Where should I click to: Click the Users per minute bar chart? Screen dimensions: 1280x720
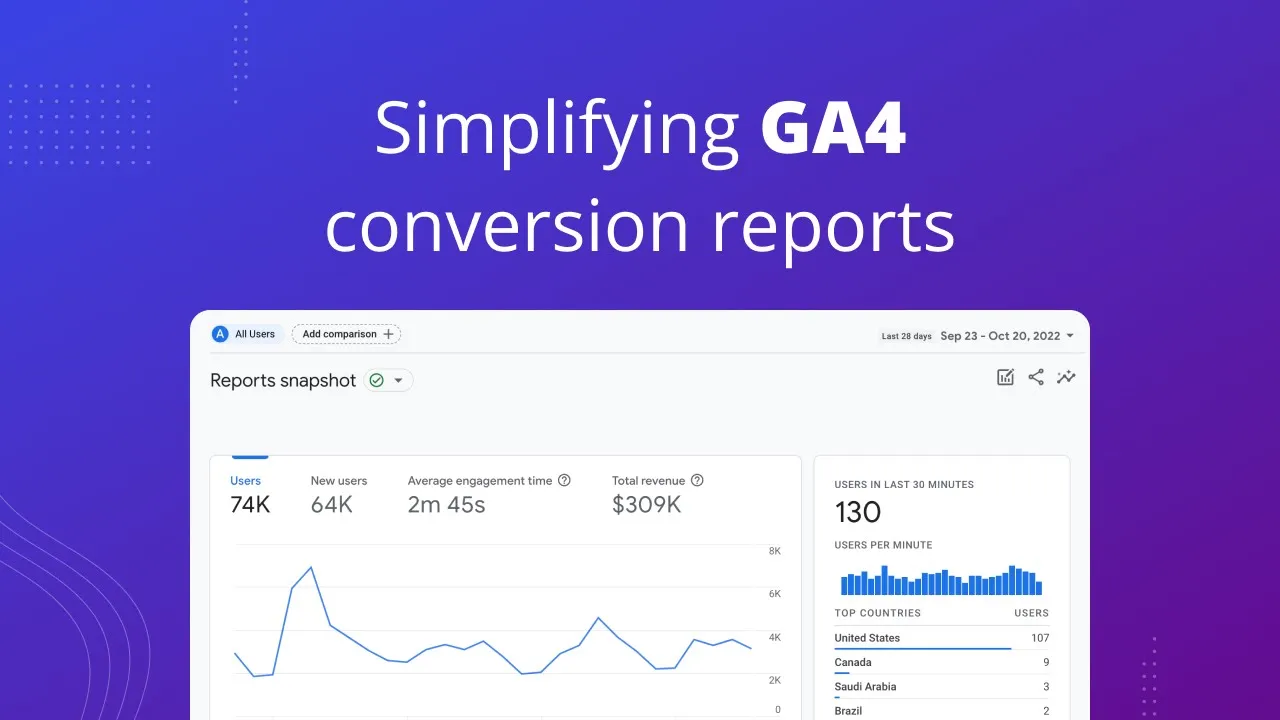[x=941, y=580]
